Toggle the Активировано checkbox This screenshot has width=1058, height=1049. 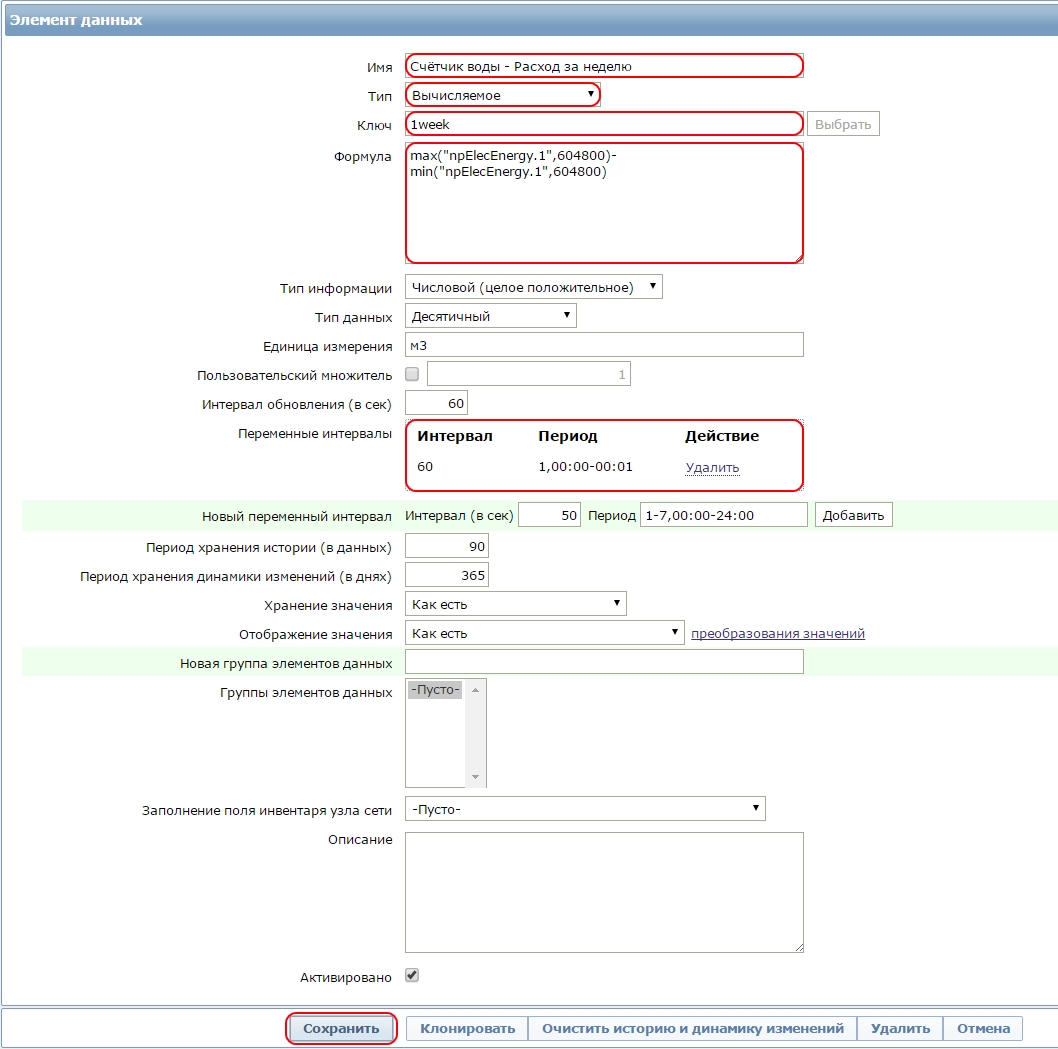(412, 975)
